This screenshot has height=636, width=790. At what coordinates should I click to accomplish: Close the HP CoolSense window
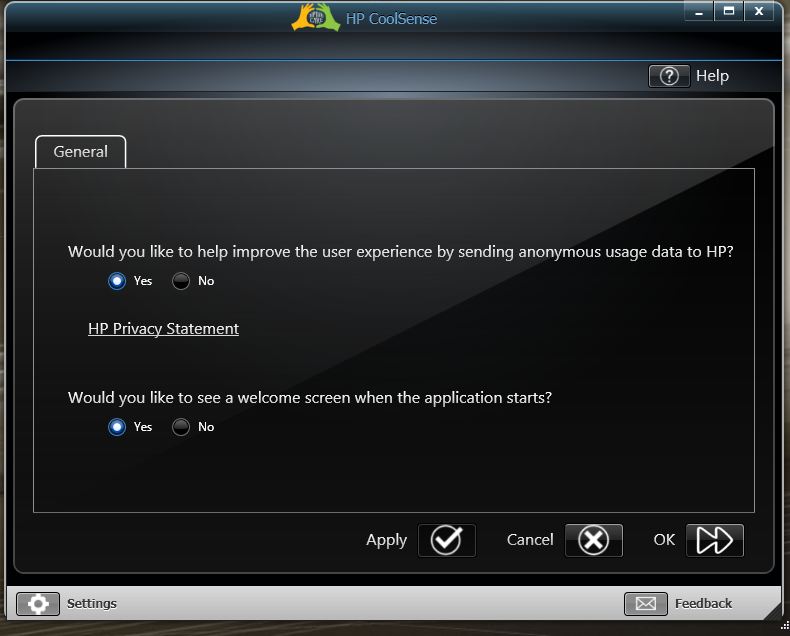(x=759, y=12)
